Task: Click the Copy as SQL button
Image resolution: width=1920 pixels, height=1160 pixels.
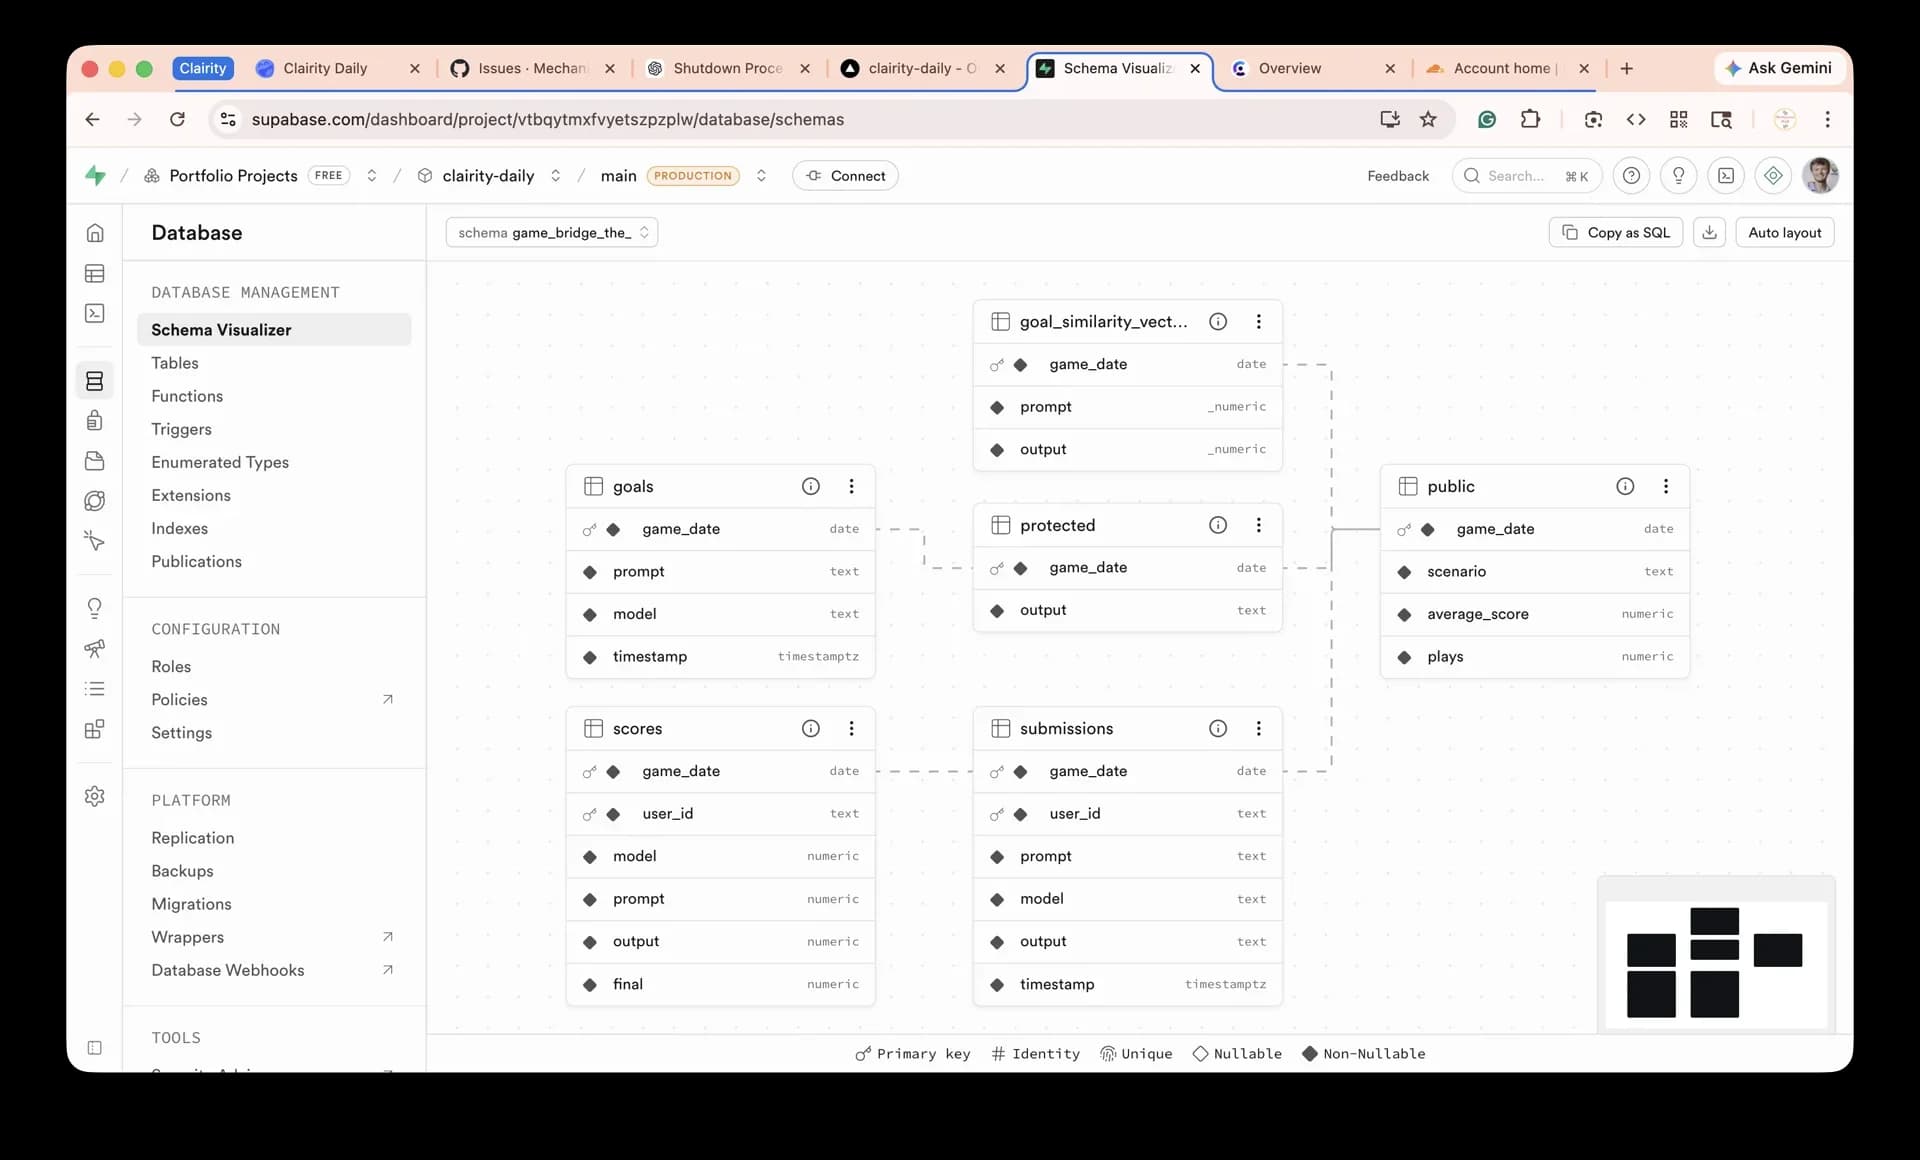Action: click(1616, 232)
